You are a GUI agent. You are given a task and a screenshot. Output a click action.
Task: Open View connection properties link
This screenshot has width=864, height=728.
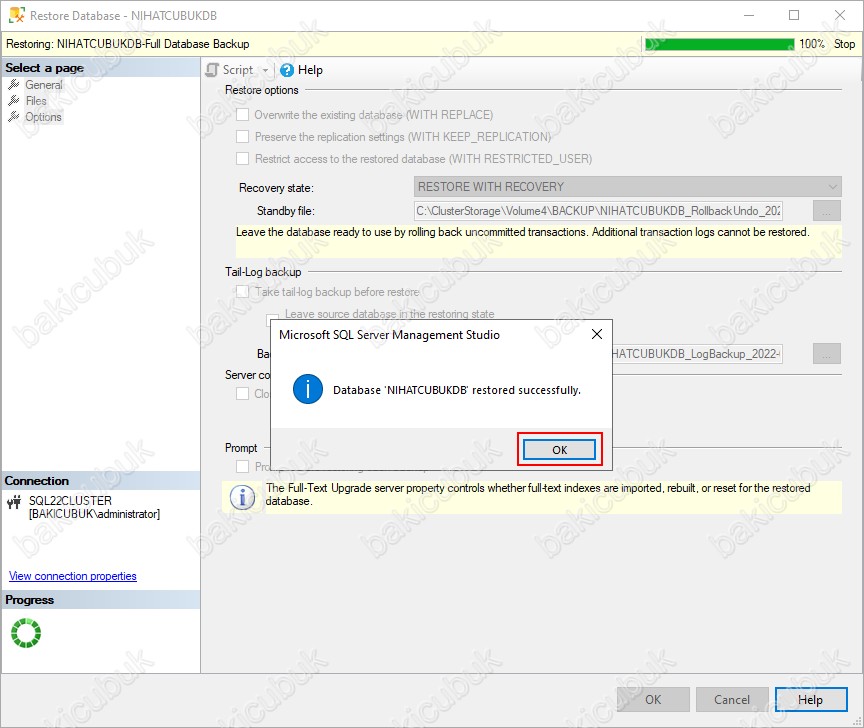click(x=72, y=576)
